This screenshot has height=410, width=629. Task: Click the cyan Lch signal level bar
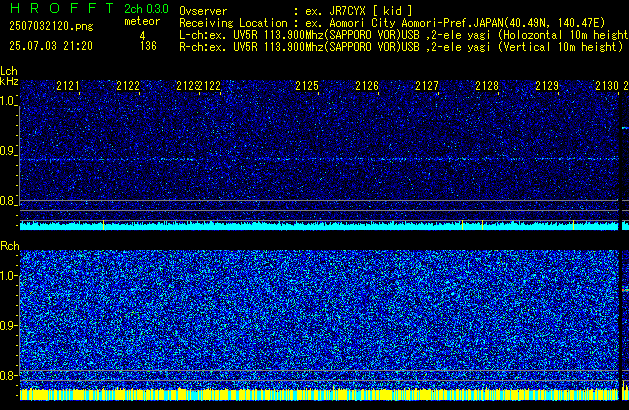[319, 225]
